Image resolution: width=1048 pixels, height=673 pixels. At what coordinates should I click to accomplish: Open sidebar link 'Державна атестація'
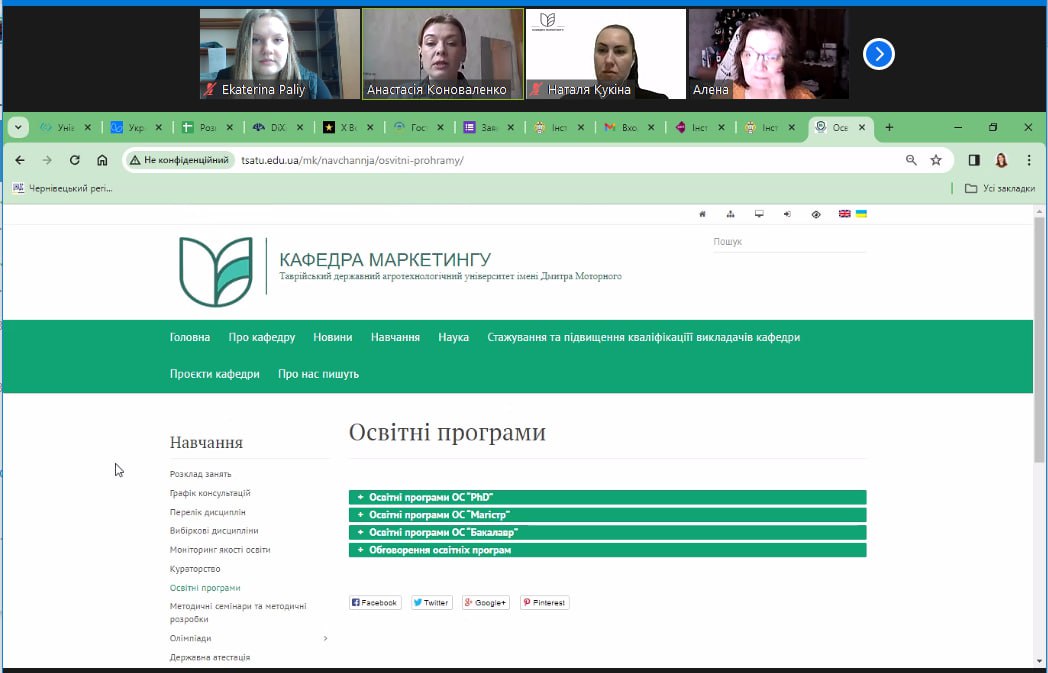[210, 658]
